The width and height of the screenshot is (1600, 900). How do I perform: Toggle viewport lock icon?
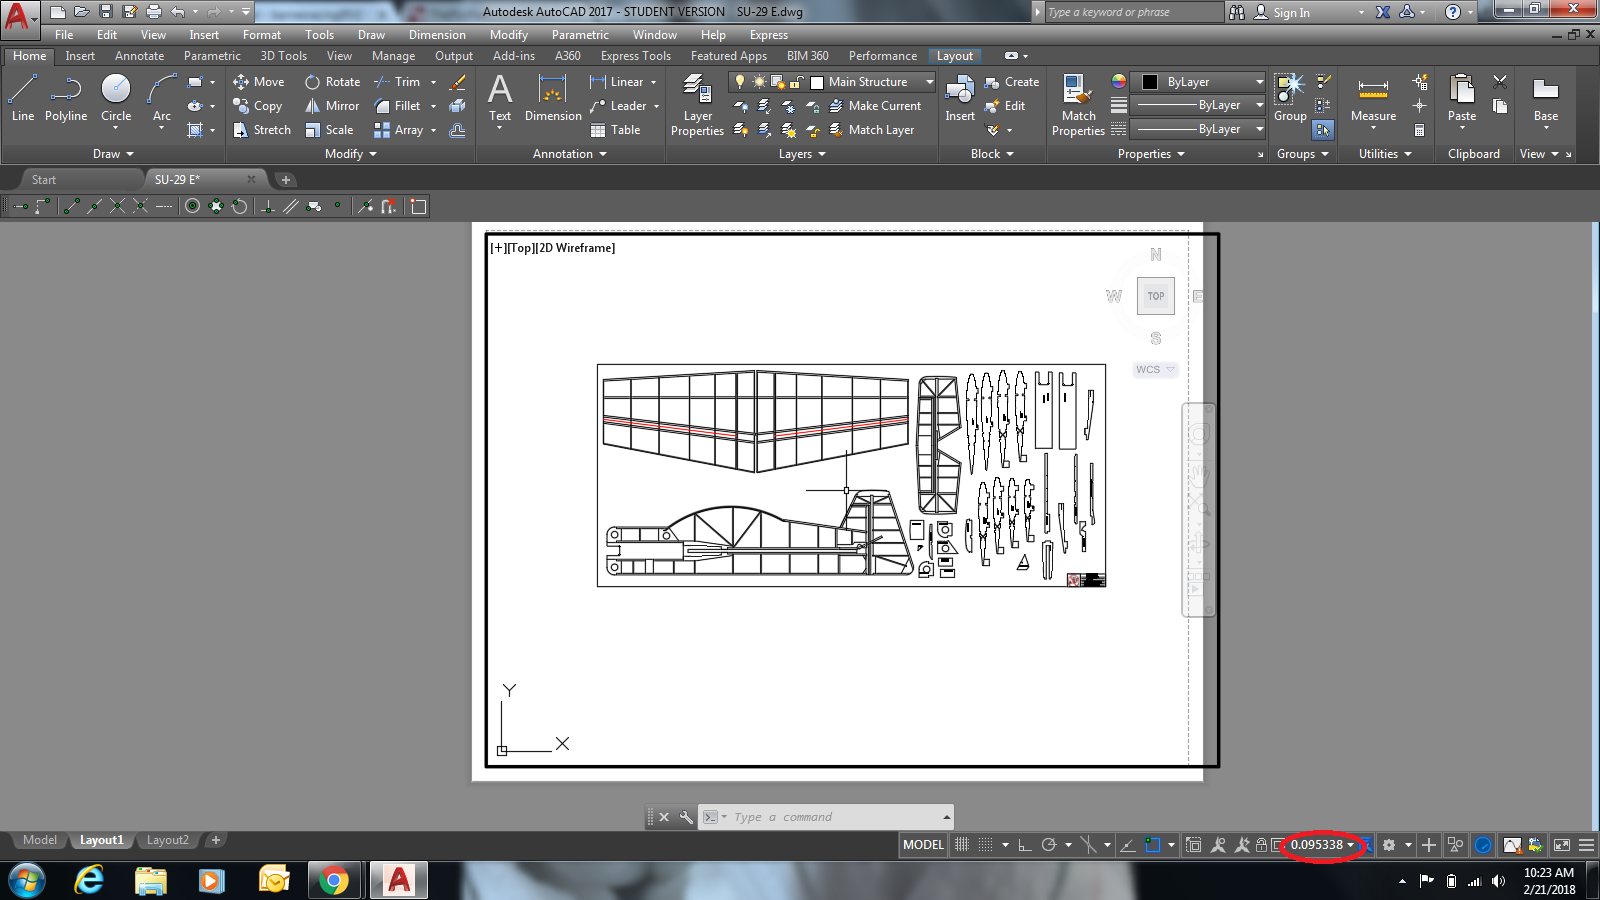click(x=1262, y=845)
